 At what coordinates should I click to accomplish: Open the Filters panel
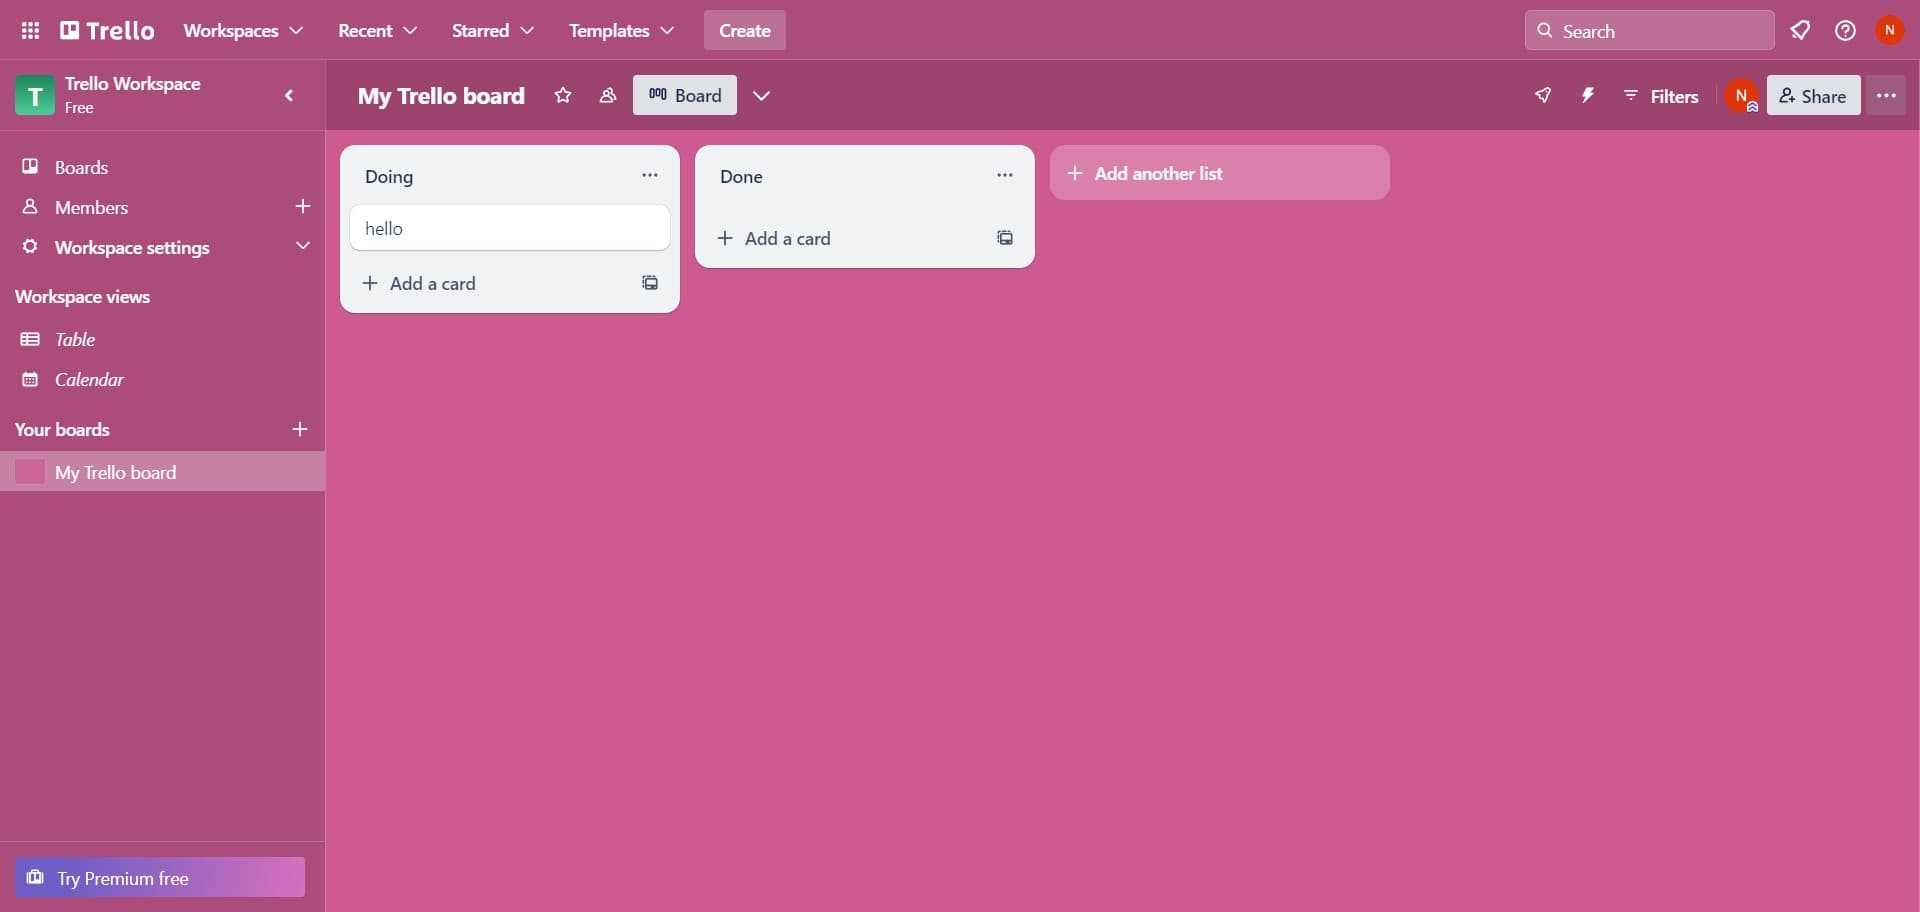click(1660, 96)
